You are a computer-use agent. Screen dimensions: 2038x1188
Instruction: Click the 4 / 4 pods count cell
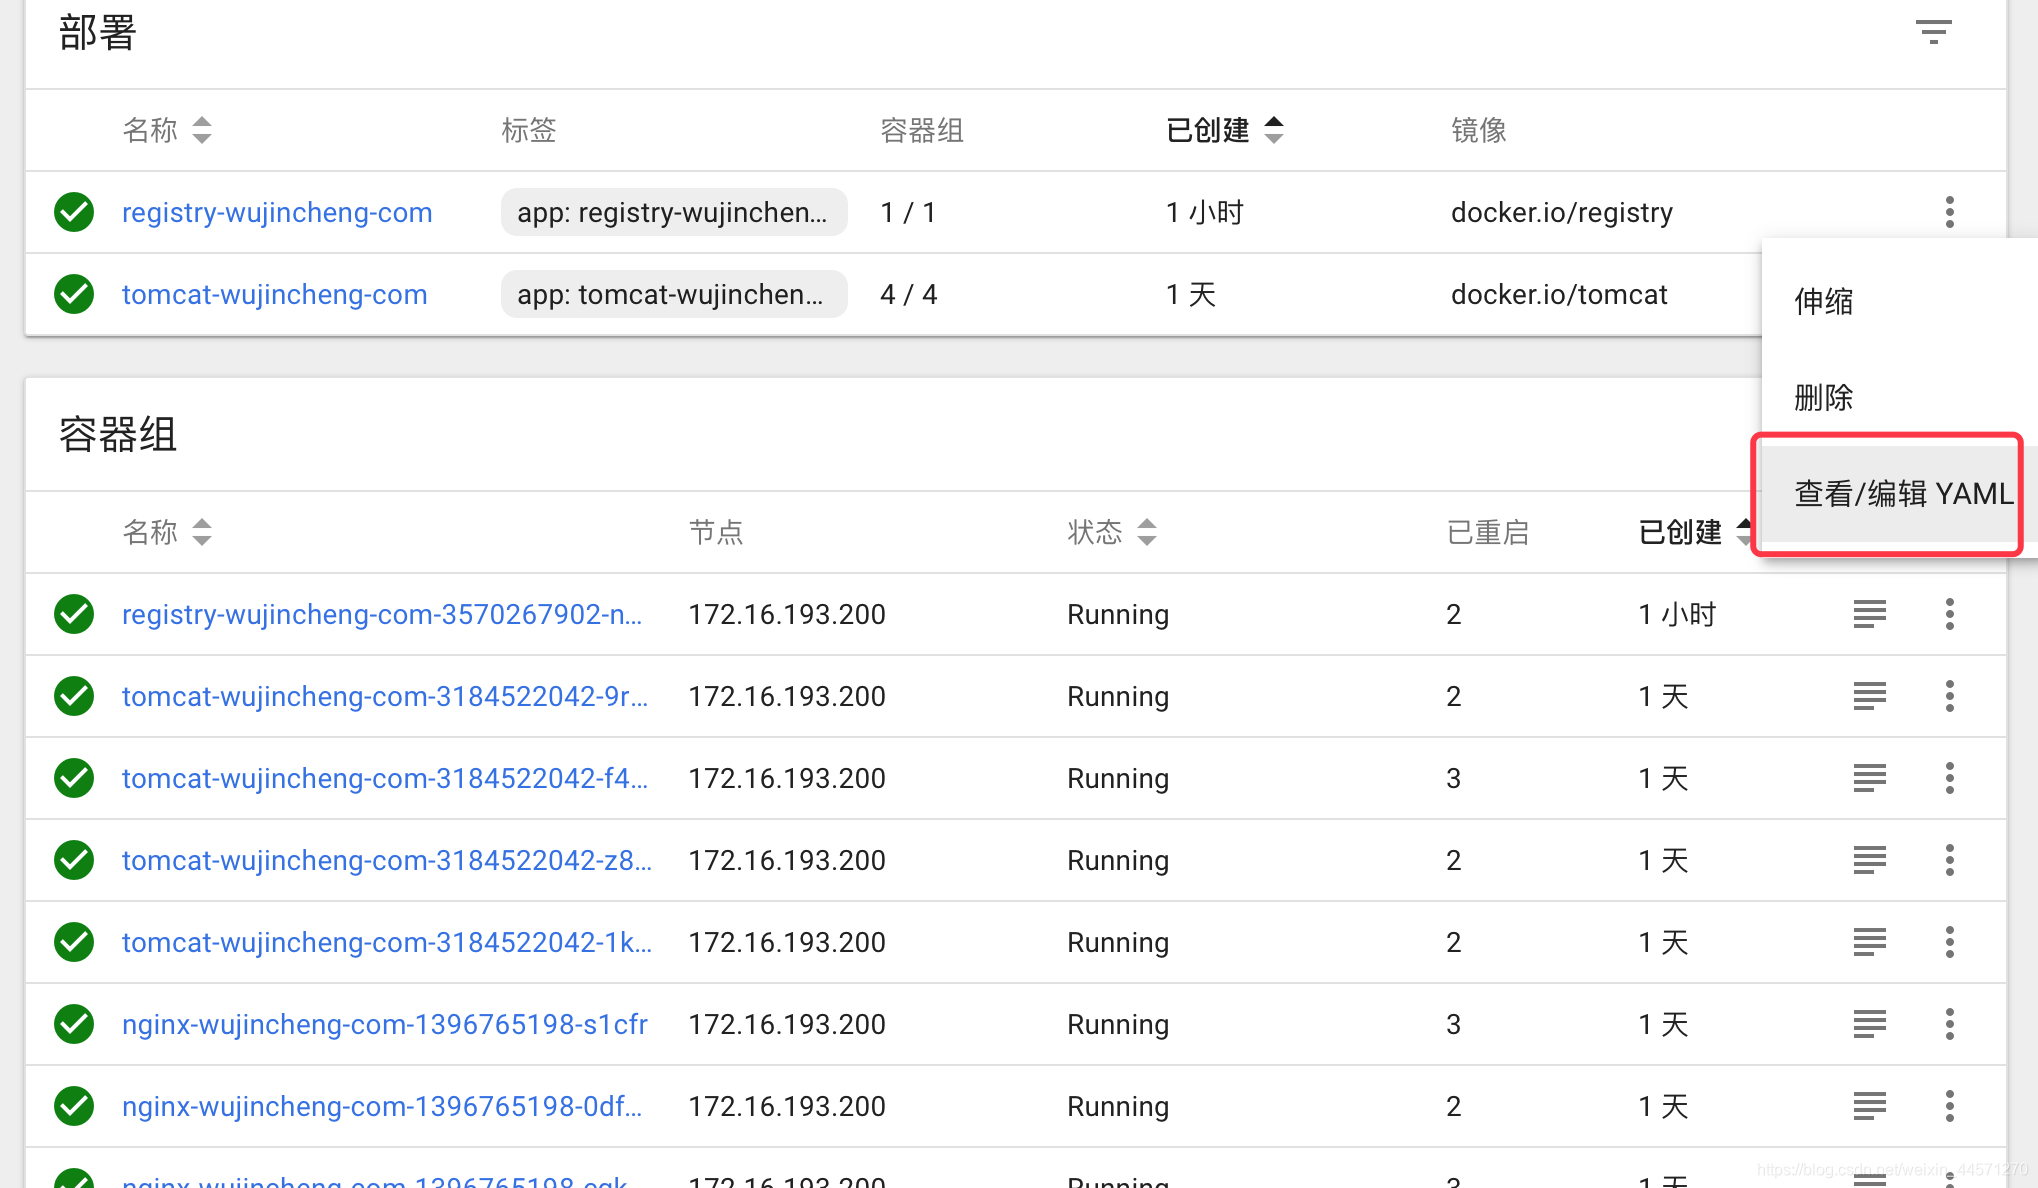(908, 294)
